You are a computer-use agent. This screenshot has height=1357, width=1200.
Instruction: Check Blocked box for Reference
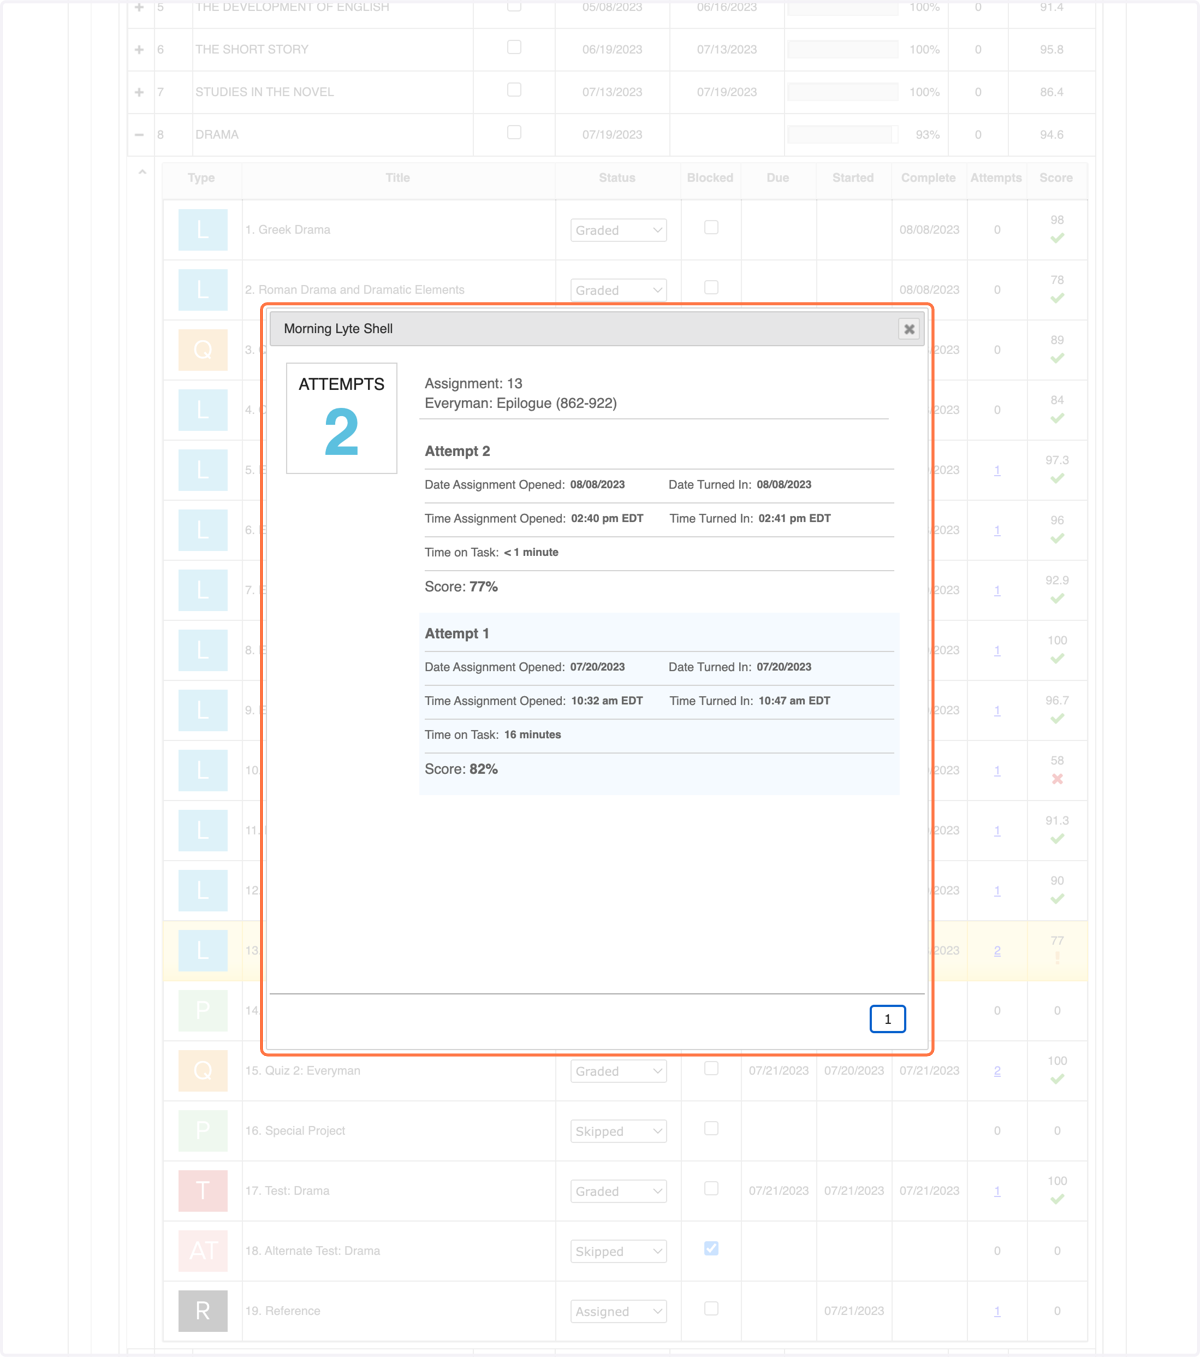(711, 1309)
